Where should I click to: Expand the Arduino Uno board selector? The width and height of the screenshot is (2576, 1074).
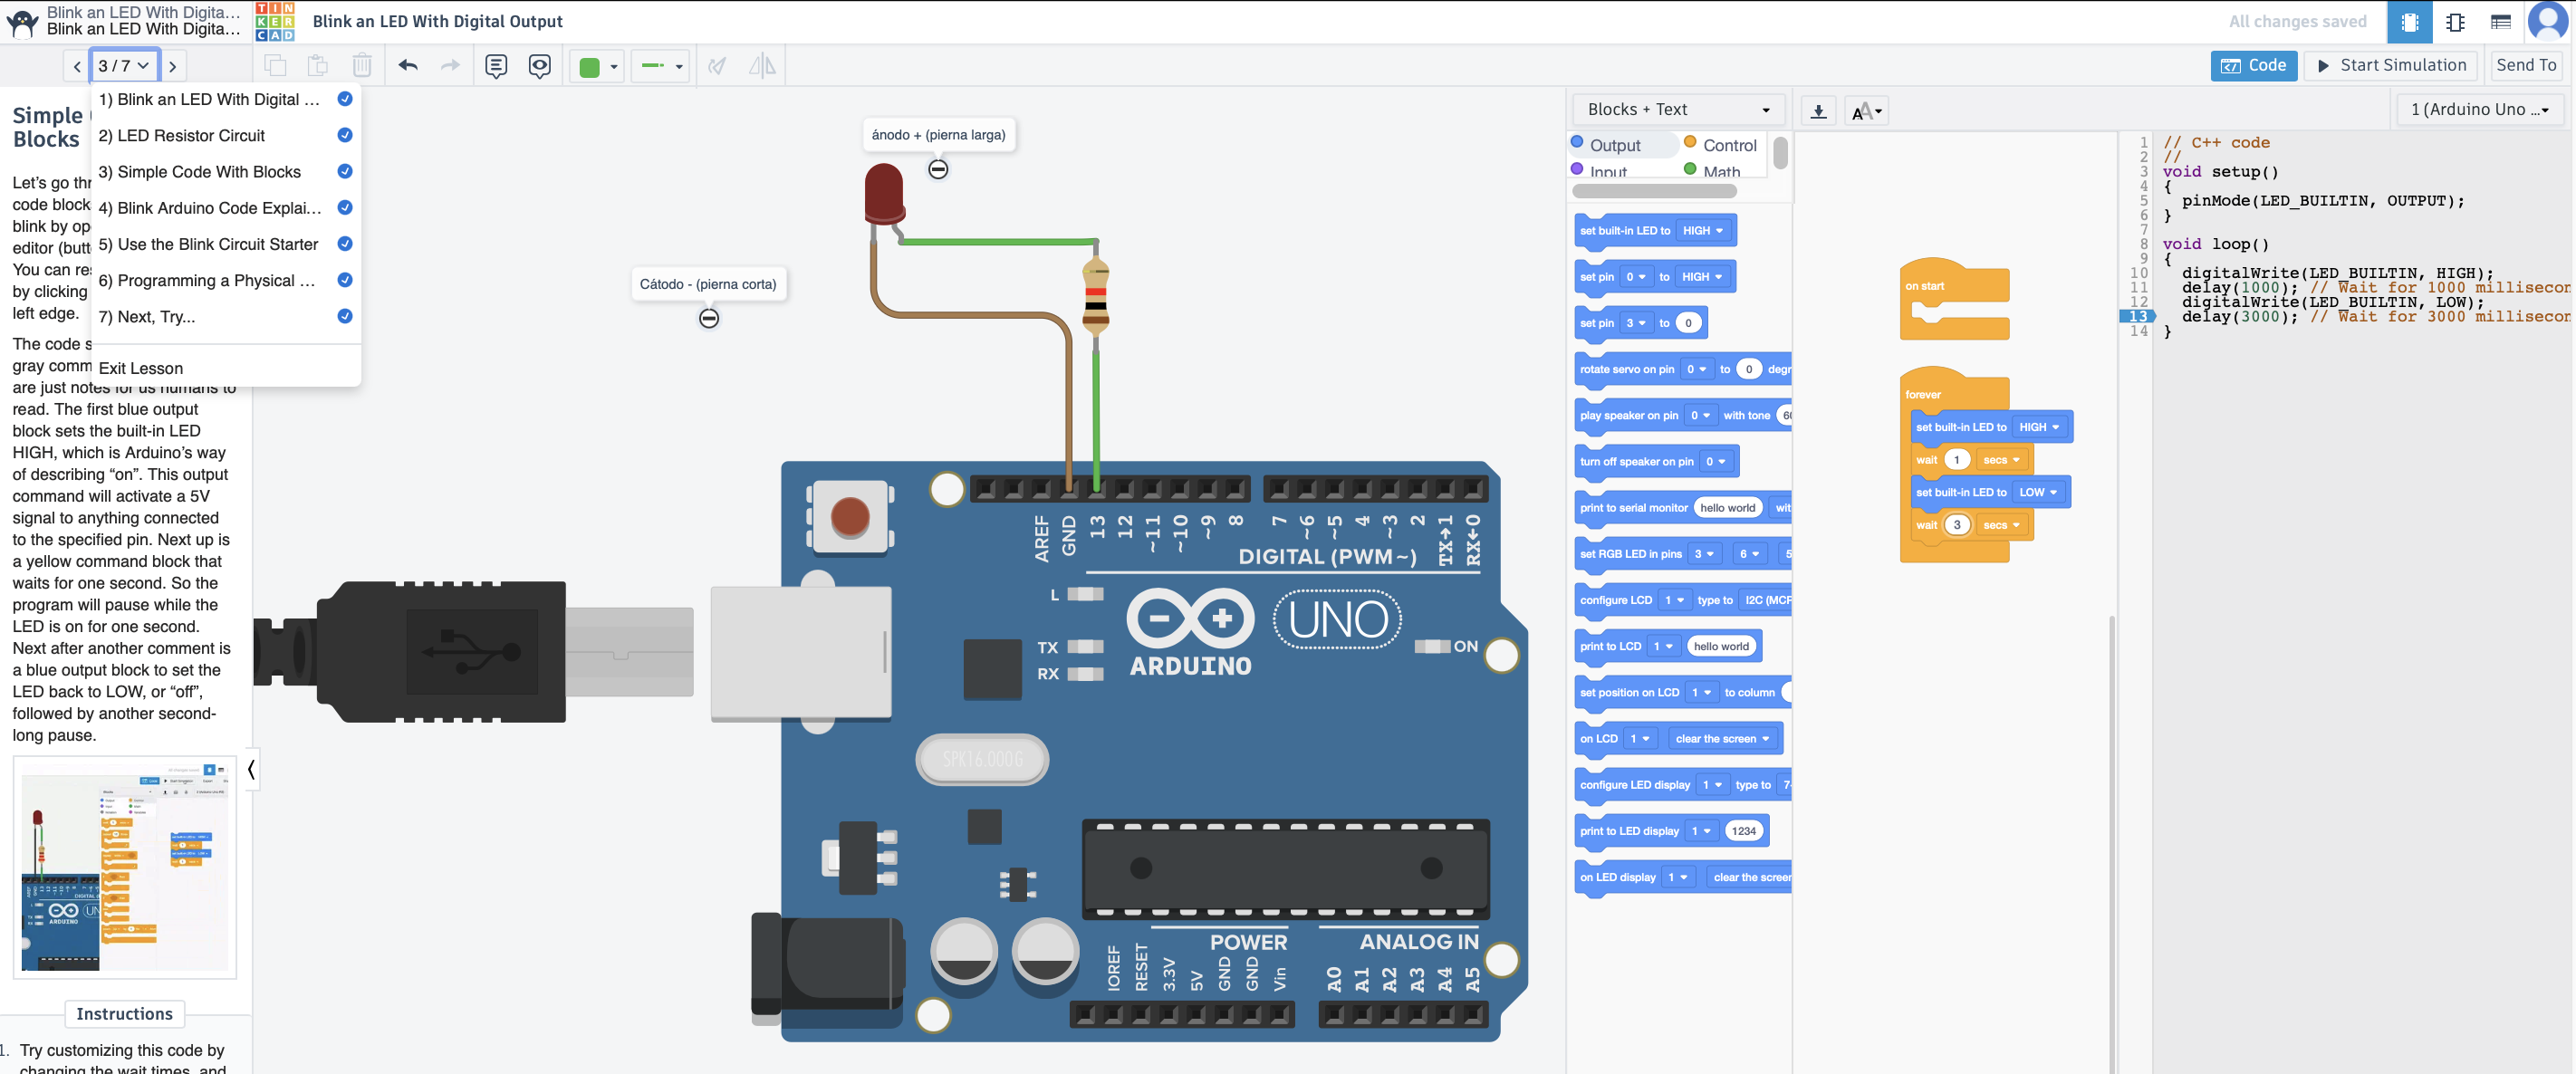[2479, 109]
